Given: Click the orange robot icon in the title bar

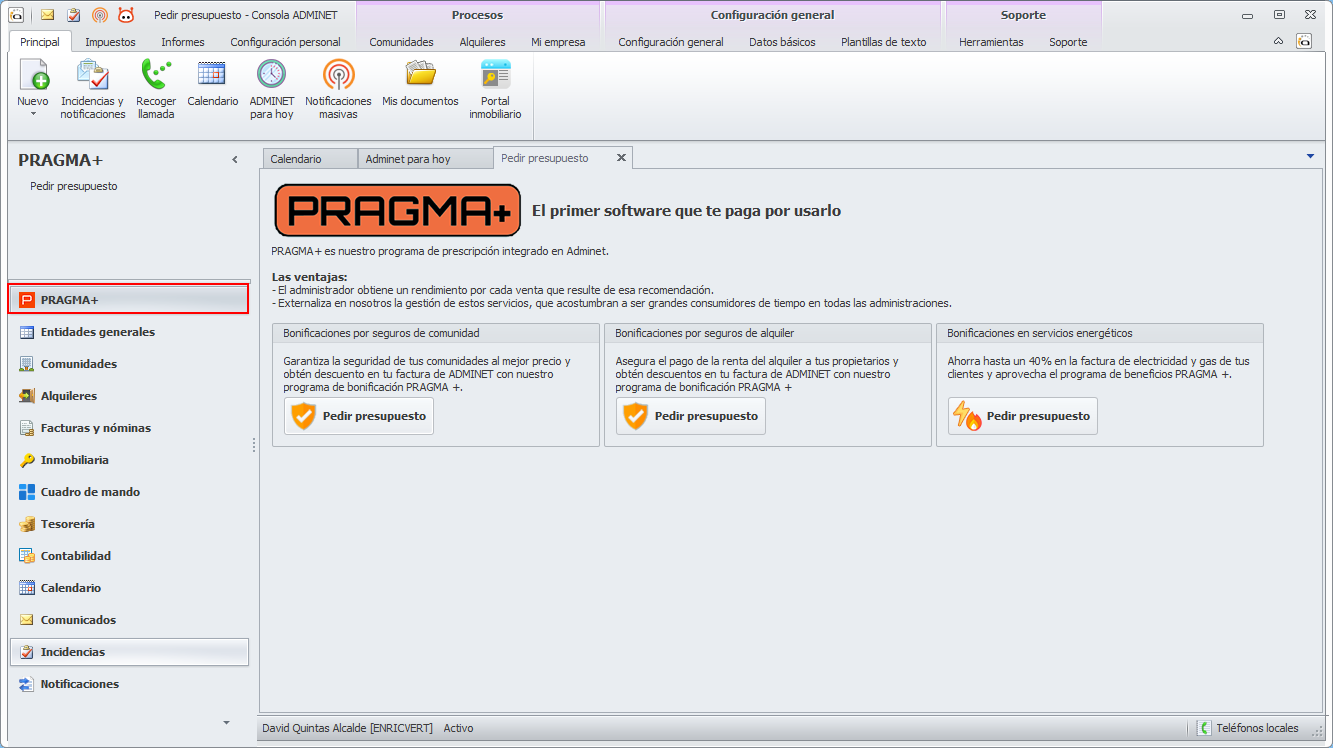Looking at the screenshot, I should pos(126,15).
